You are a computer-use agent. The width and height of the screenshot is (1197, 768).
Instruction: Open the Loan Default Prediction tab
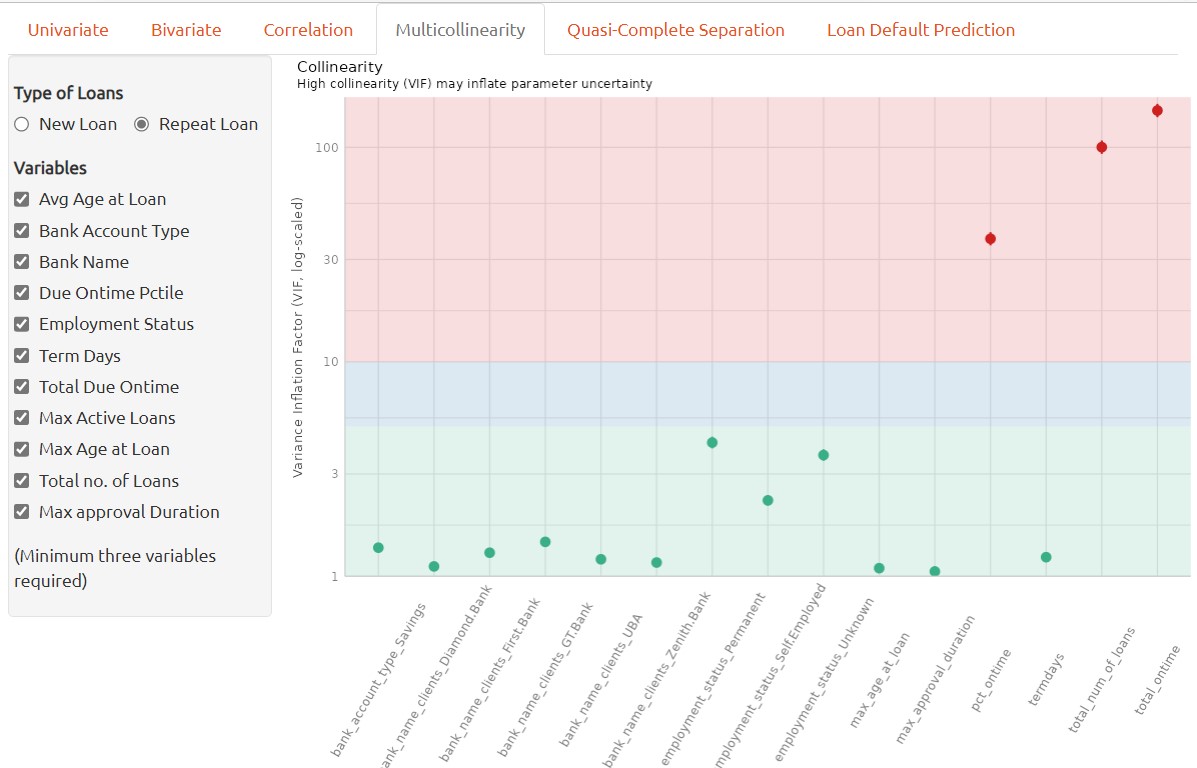tap(920, 30)
